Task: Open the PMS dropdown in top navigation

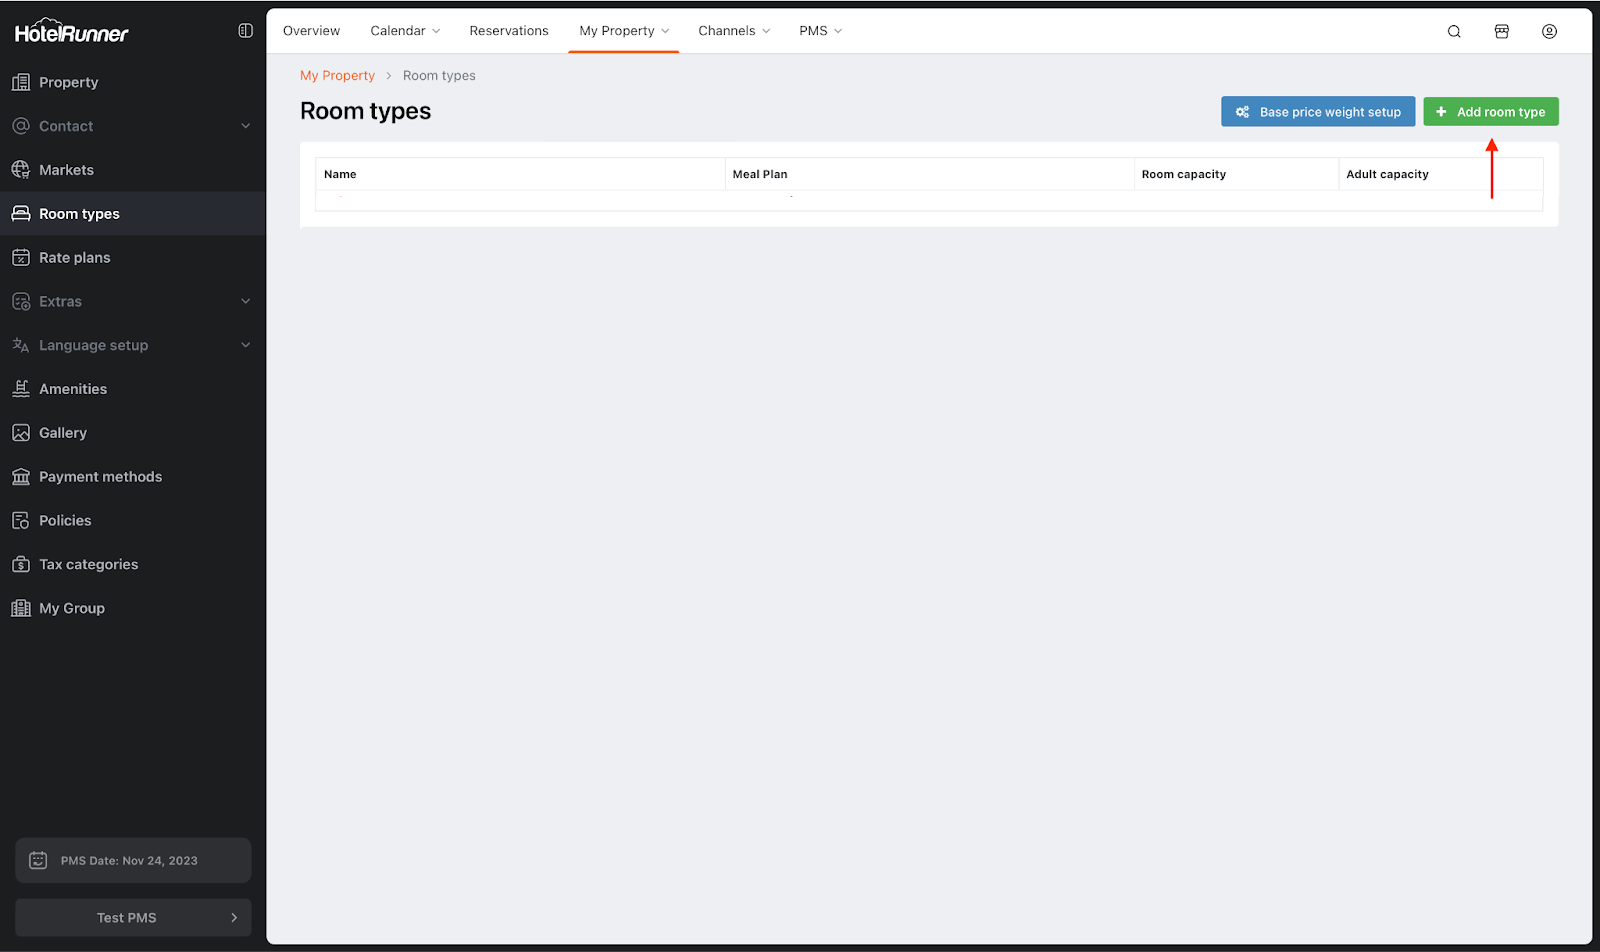Action: [x=820, y=31]
